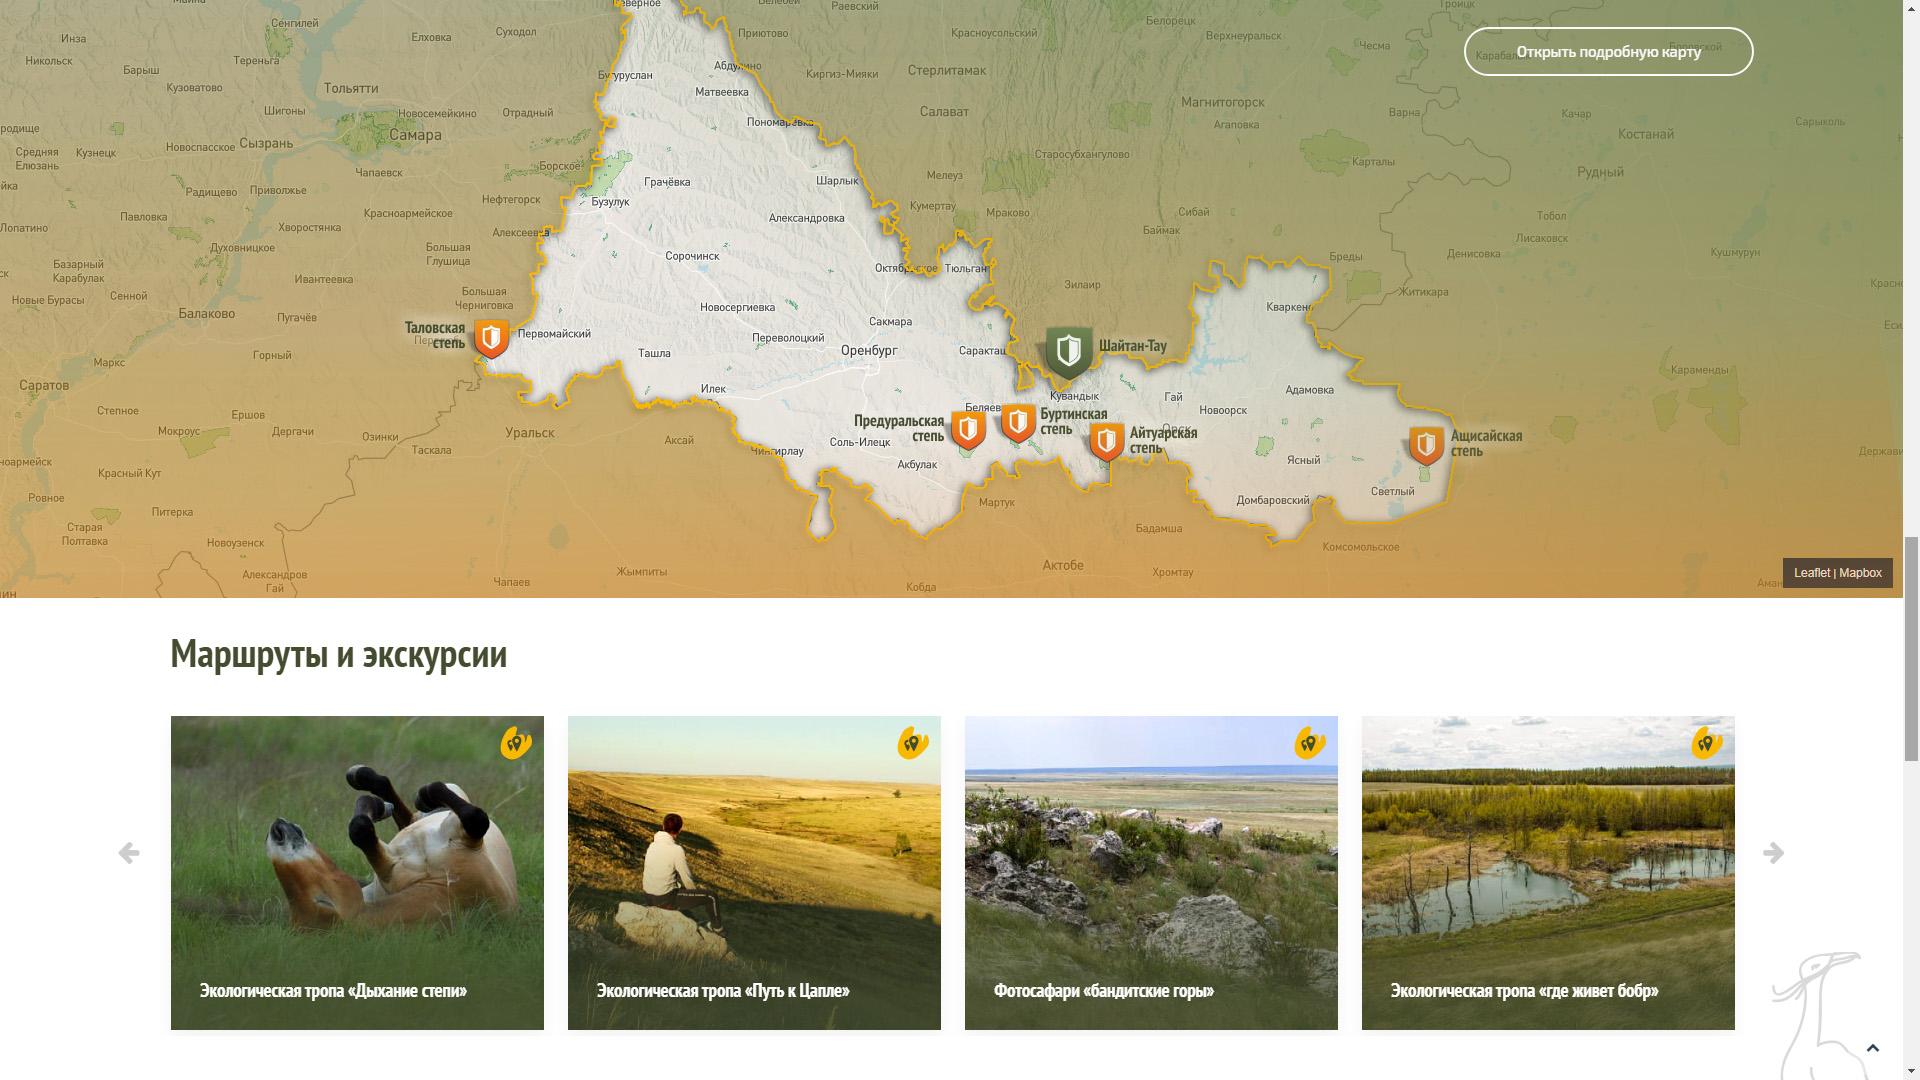Select the Буртинская степь map marker

(x=1018, y=423)
